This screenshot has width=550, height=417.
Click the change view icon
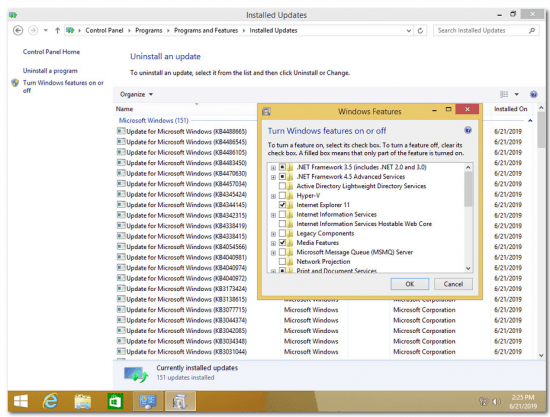504,94
